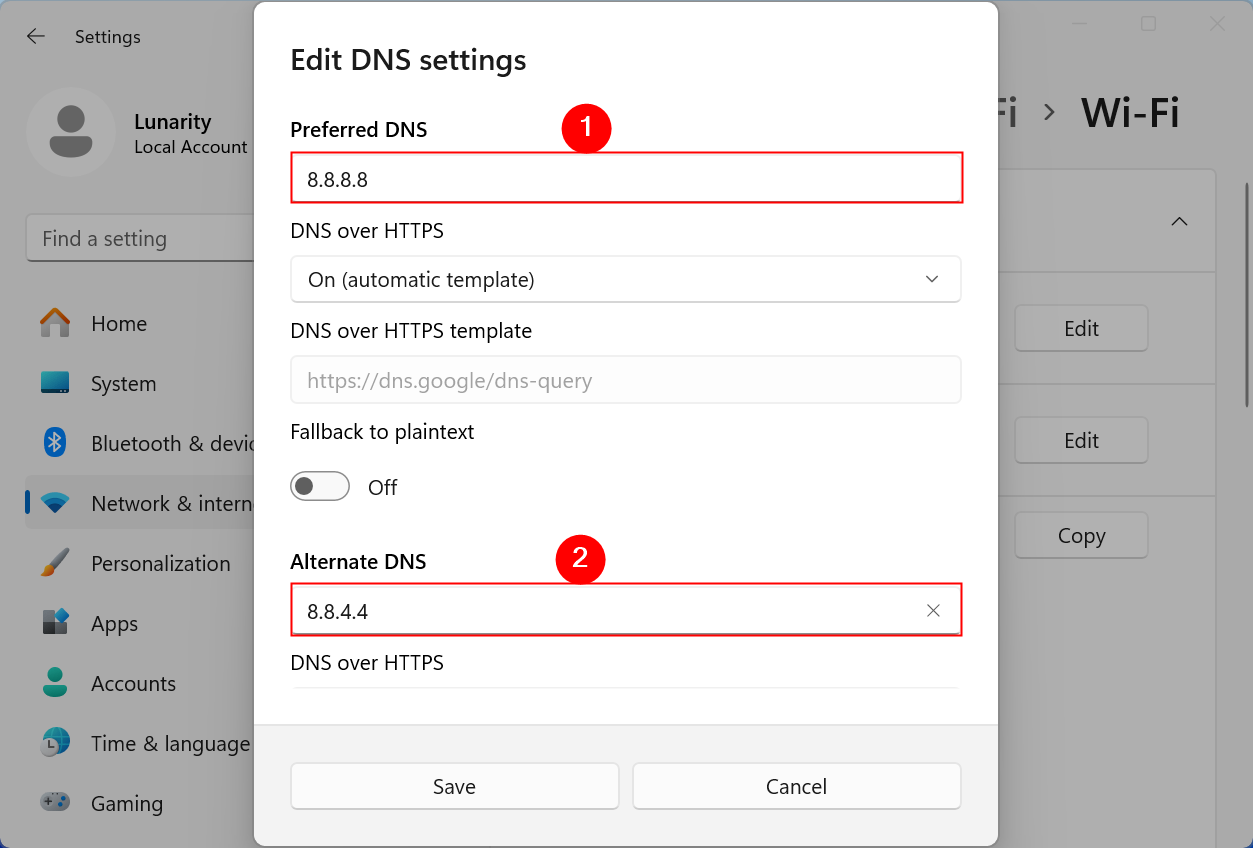The image size is (1253, 848).
Task: Open the System settings icon
Action: coord(55,383)
